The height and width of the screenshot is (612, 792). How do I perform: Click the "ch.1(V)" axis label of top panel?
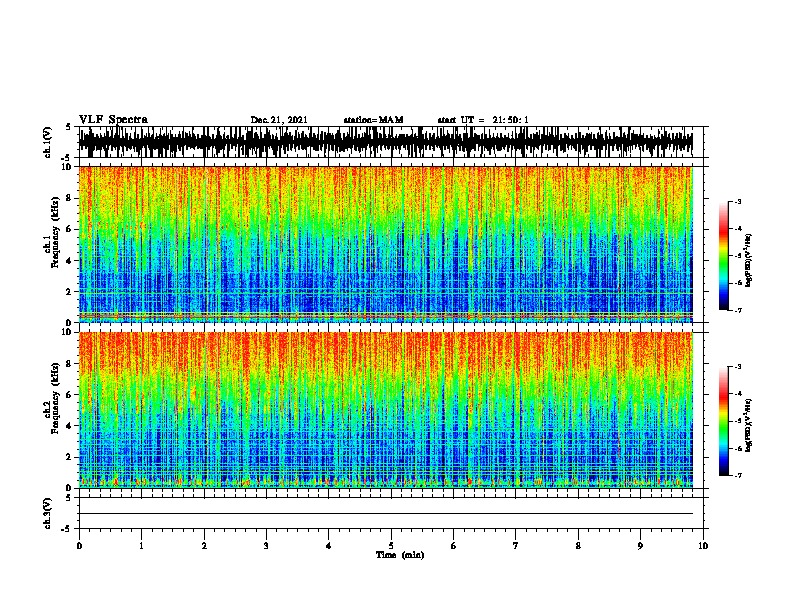[48, 142]
